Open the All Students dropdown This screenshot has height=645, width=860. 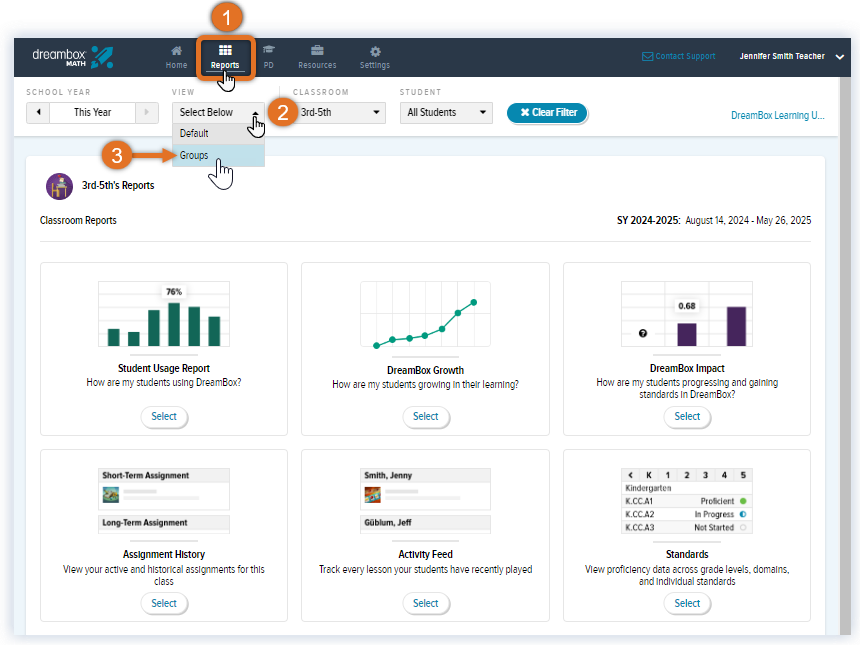[445, 113]
